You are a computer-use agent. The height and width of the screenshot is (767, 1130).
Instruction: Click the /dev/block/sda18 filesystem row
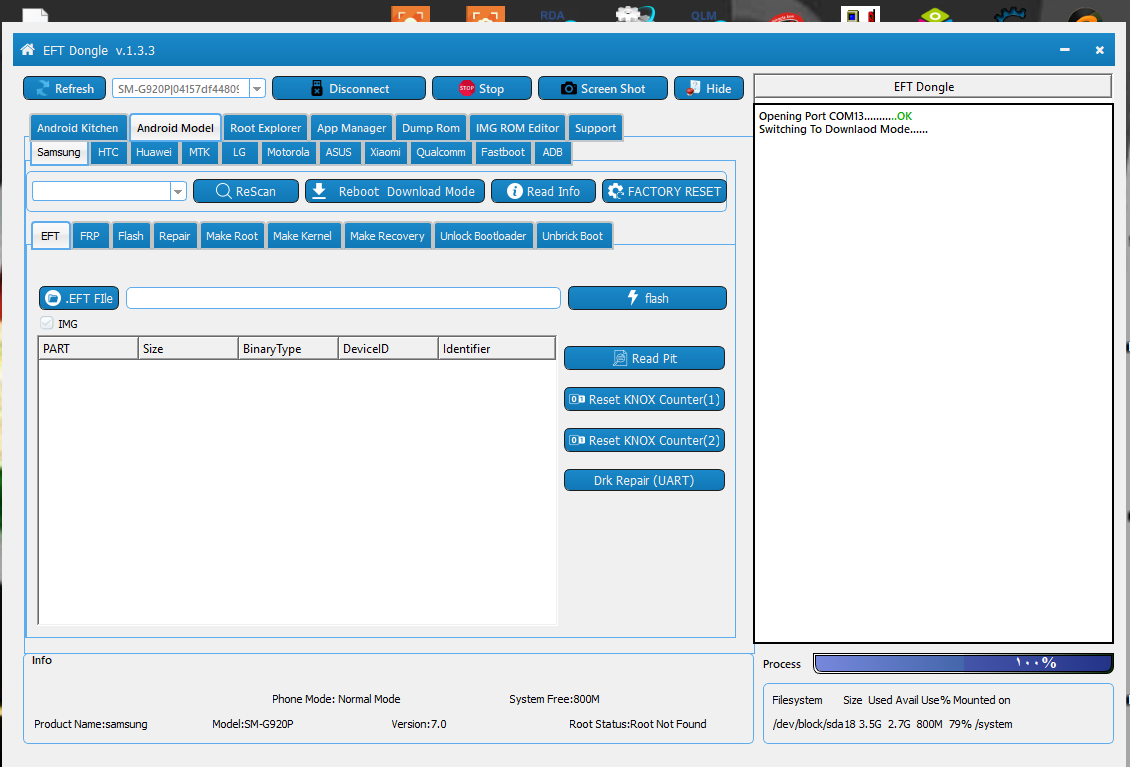(x=892, y=724)
